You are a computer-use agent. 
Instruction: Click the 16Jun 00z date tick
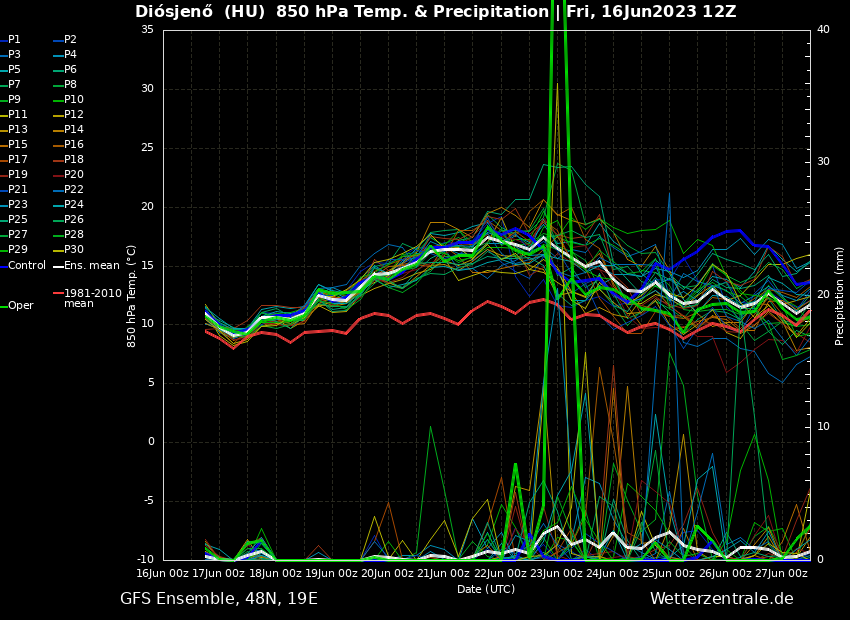coord(163,573)
